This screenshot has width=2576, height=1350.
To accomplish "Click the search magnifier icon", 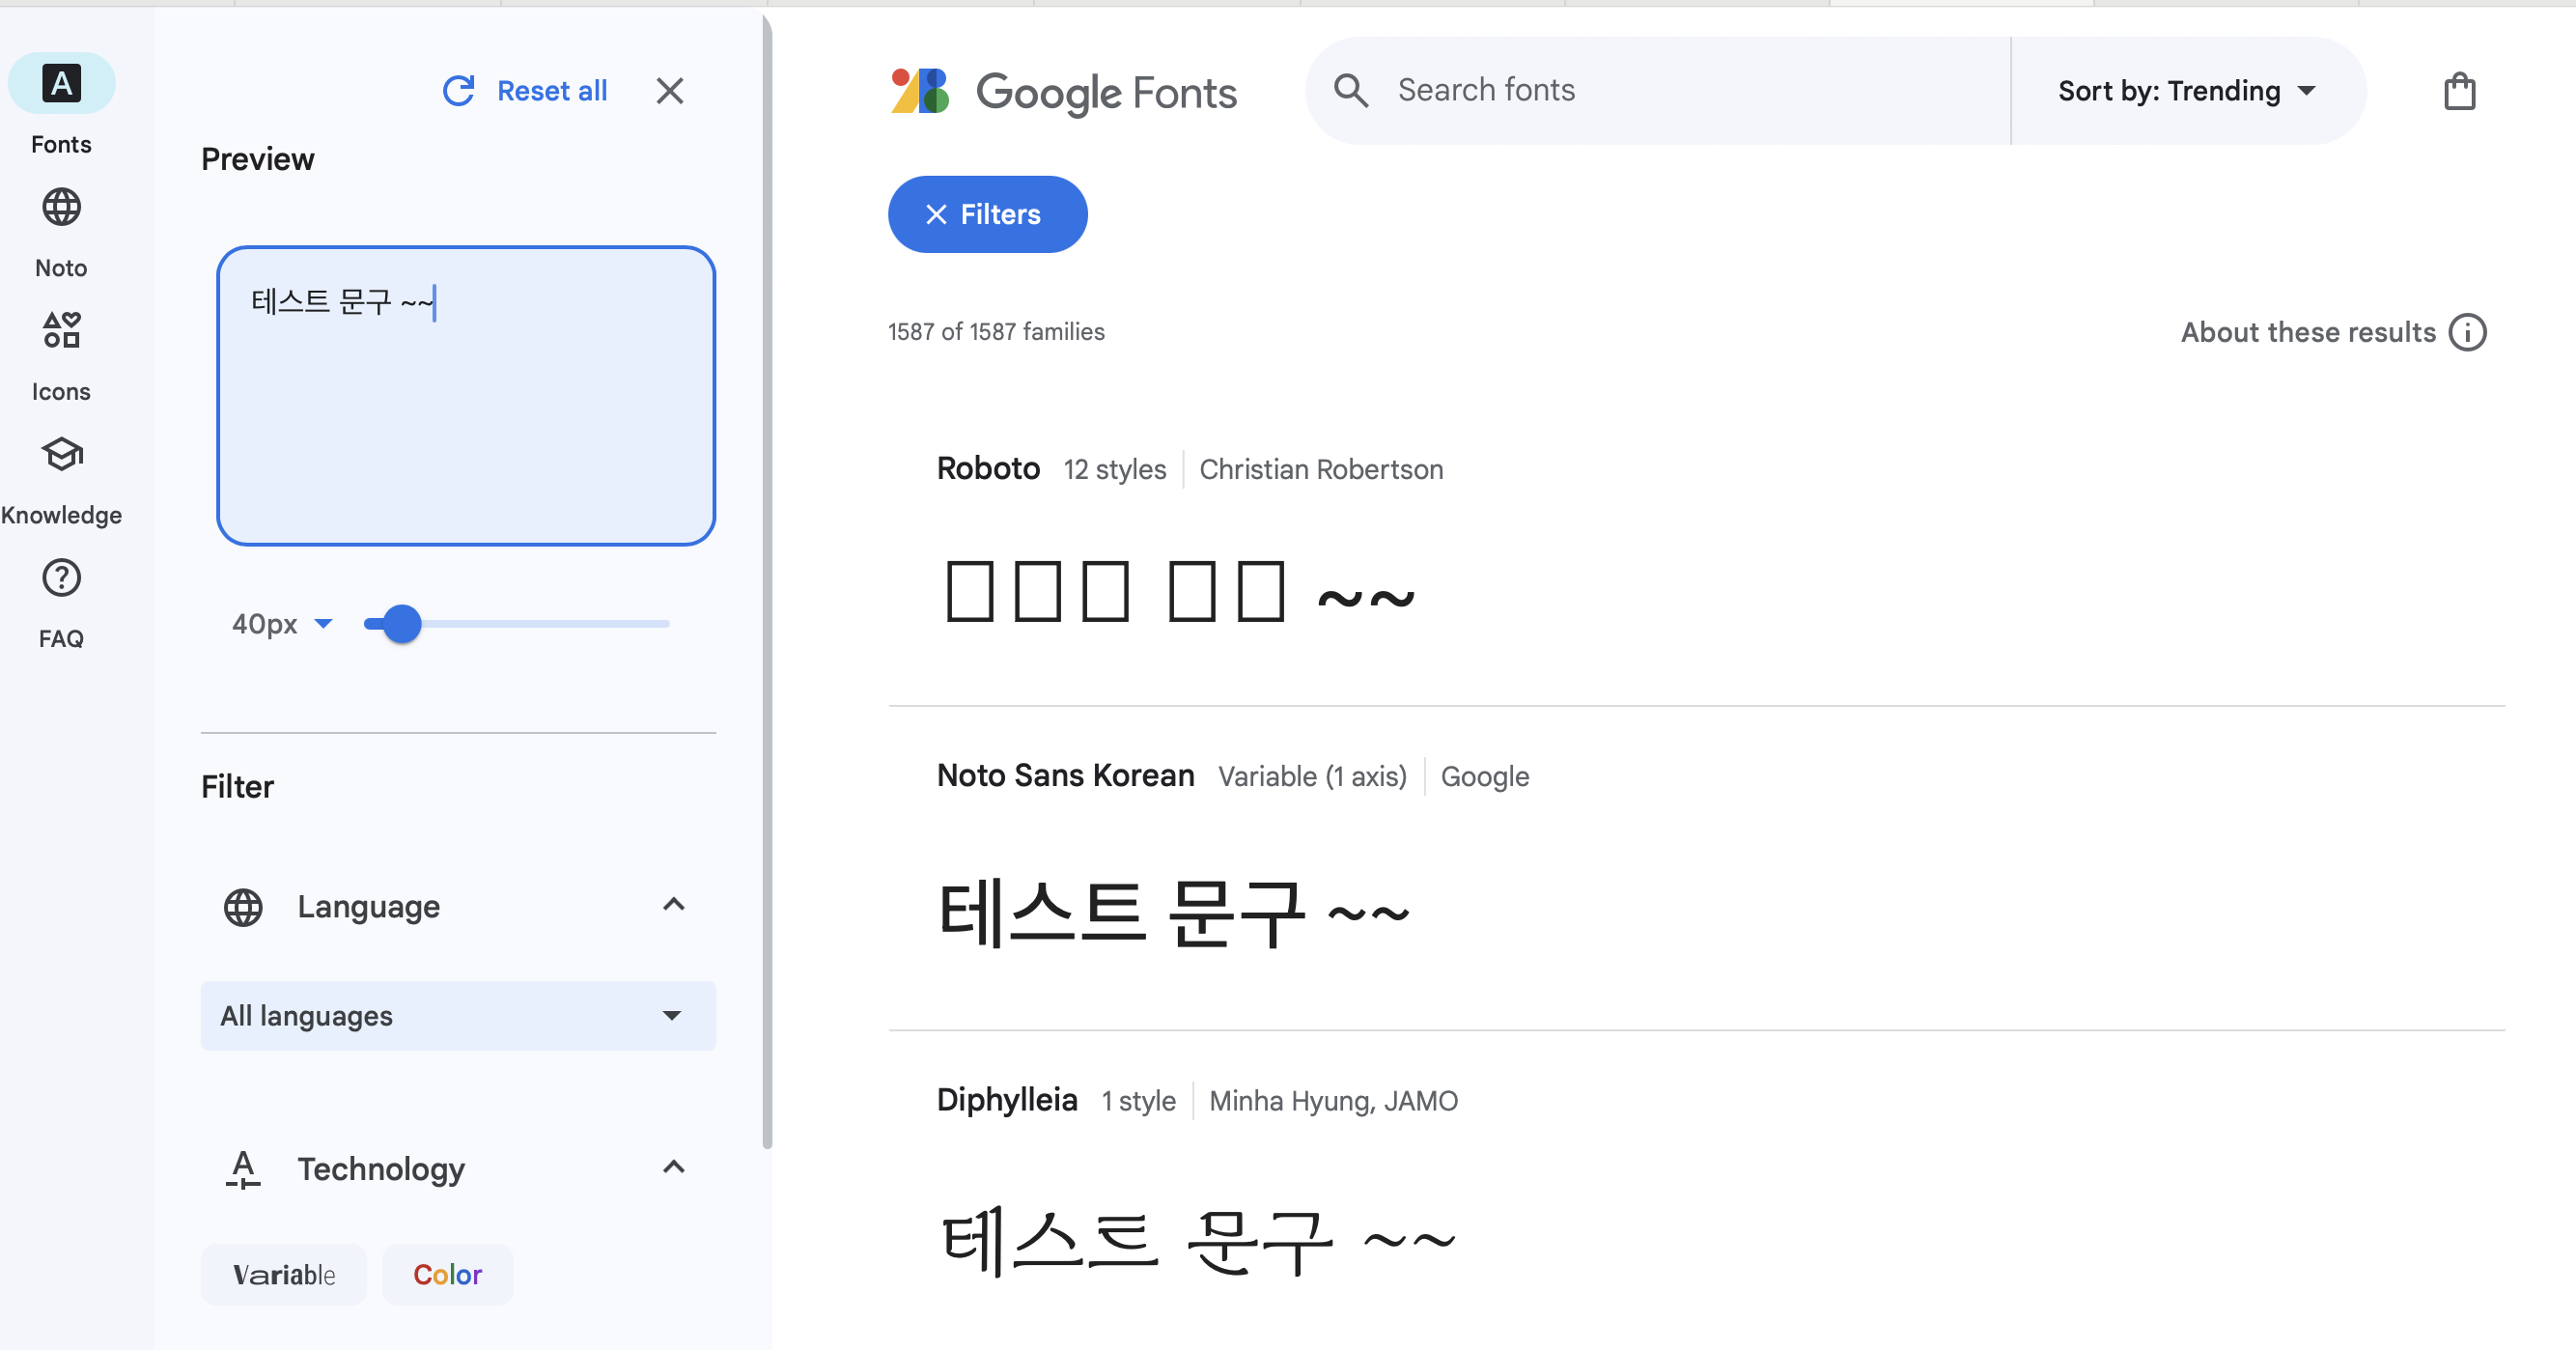I will tap(1350, 90).
